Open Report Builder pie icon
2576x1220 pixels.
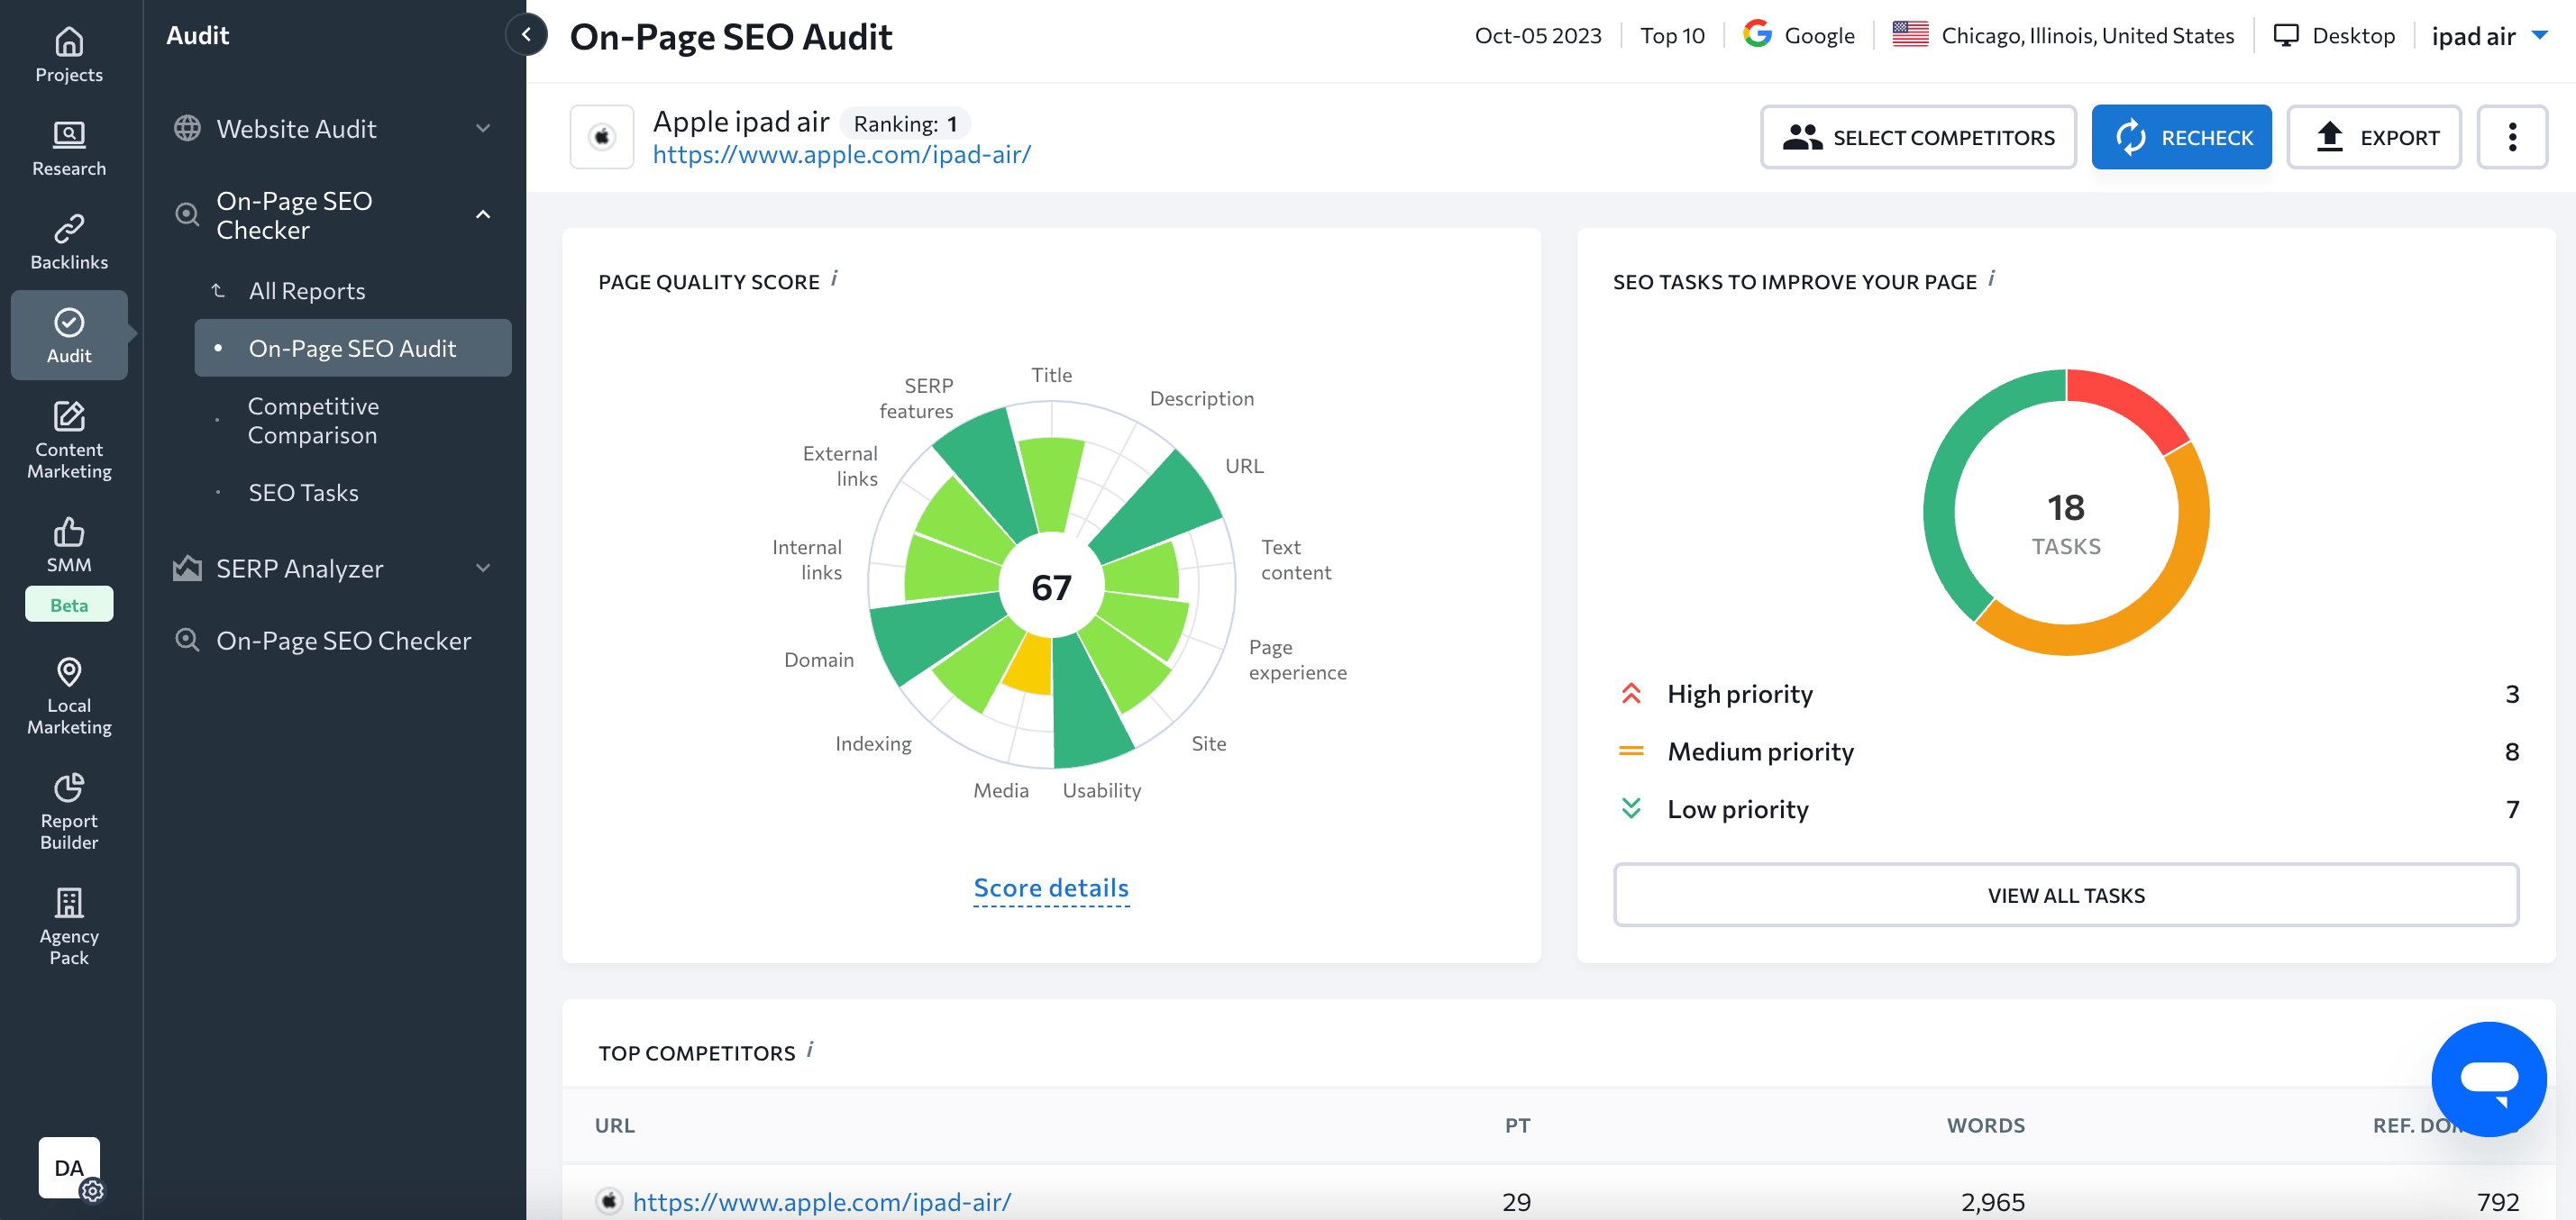tap(69, 788)
